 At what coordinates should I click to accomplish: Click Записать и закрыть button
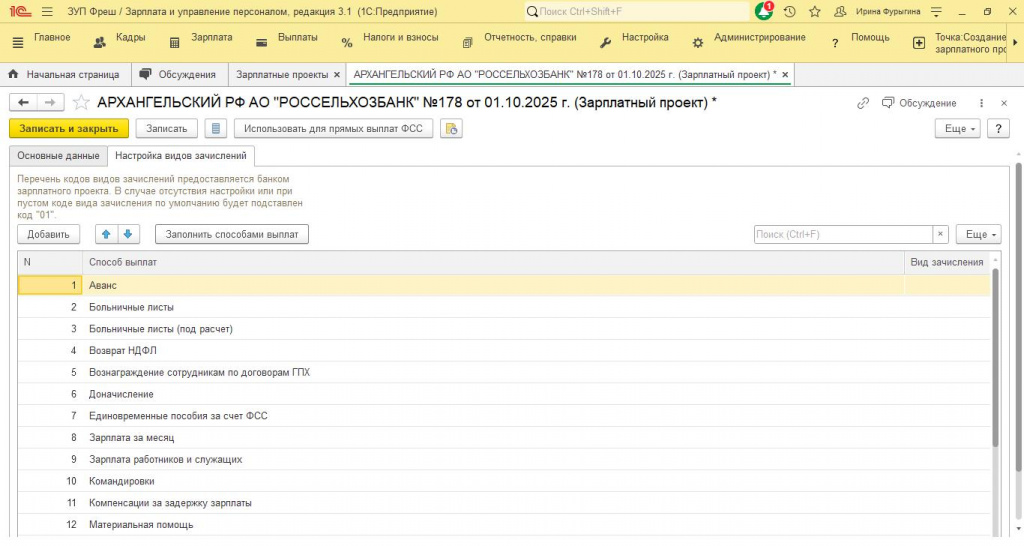(69, 129)
